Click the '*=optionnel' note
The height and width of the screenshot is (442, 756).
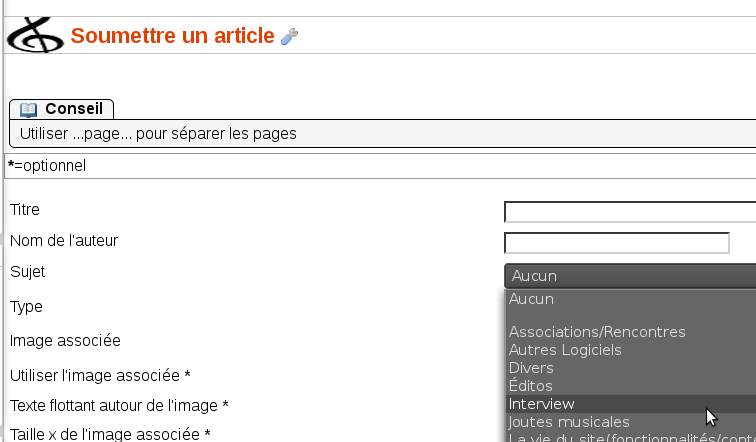(47, 166)
